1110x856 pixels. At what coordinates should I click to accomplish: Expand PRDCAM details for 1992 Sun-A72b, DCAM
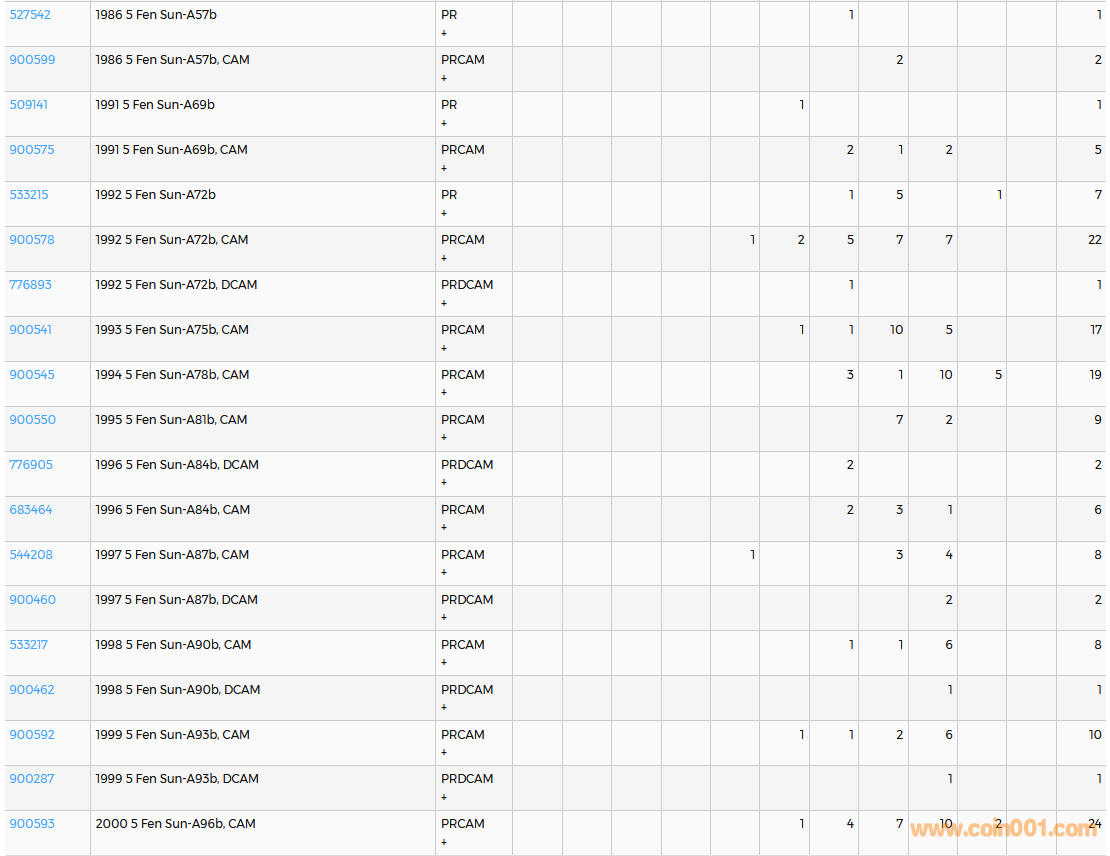click(x=444, y=303)
